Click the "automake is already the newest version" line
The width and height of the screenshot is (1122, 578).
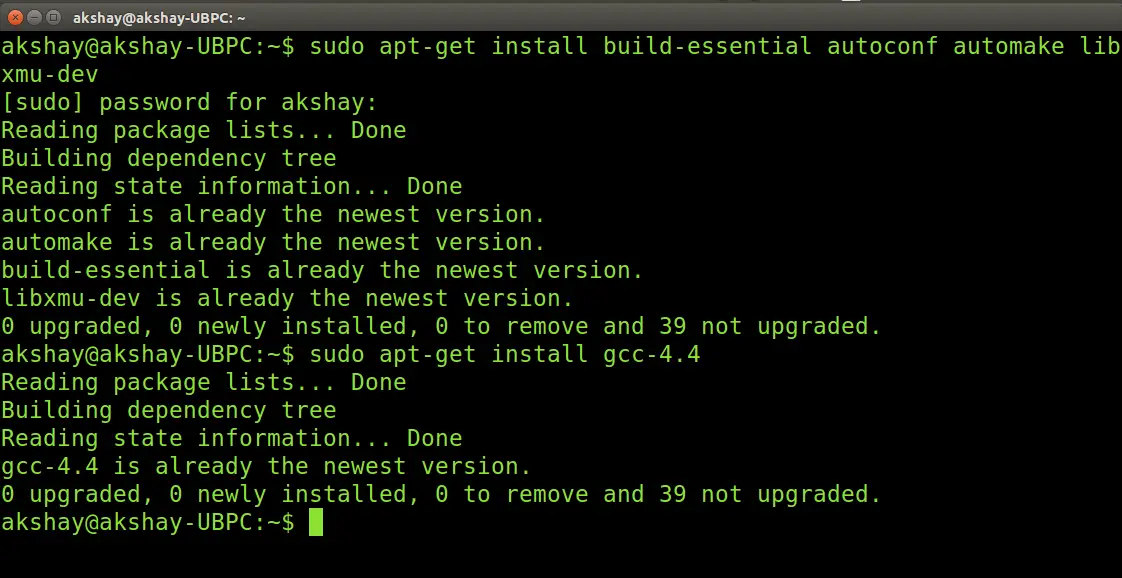[273, 242]
